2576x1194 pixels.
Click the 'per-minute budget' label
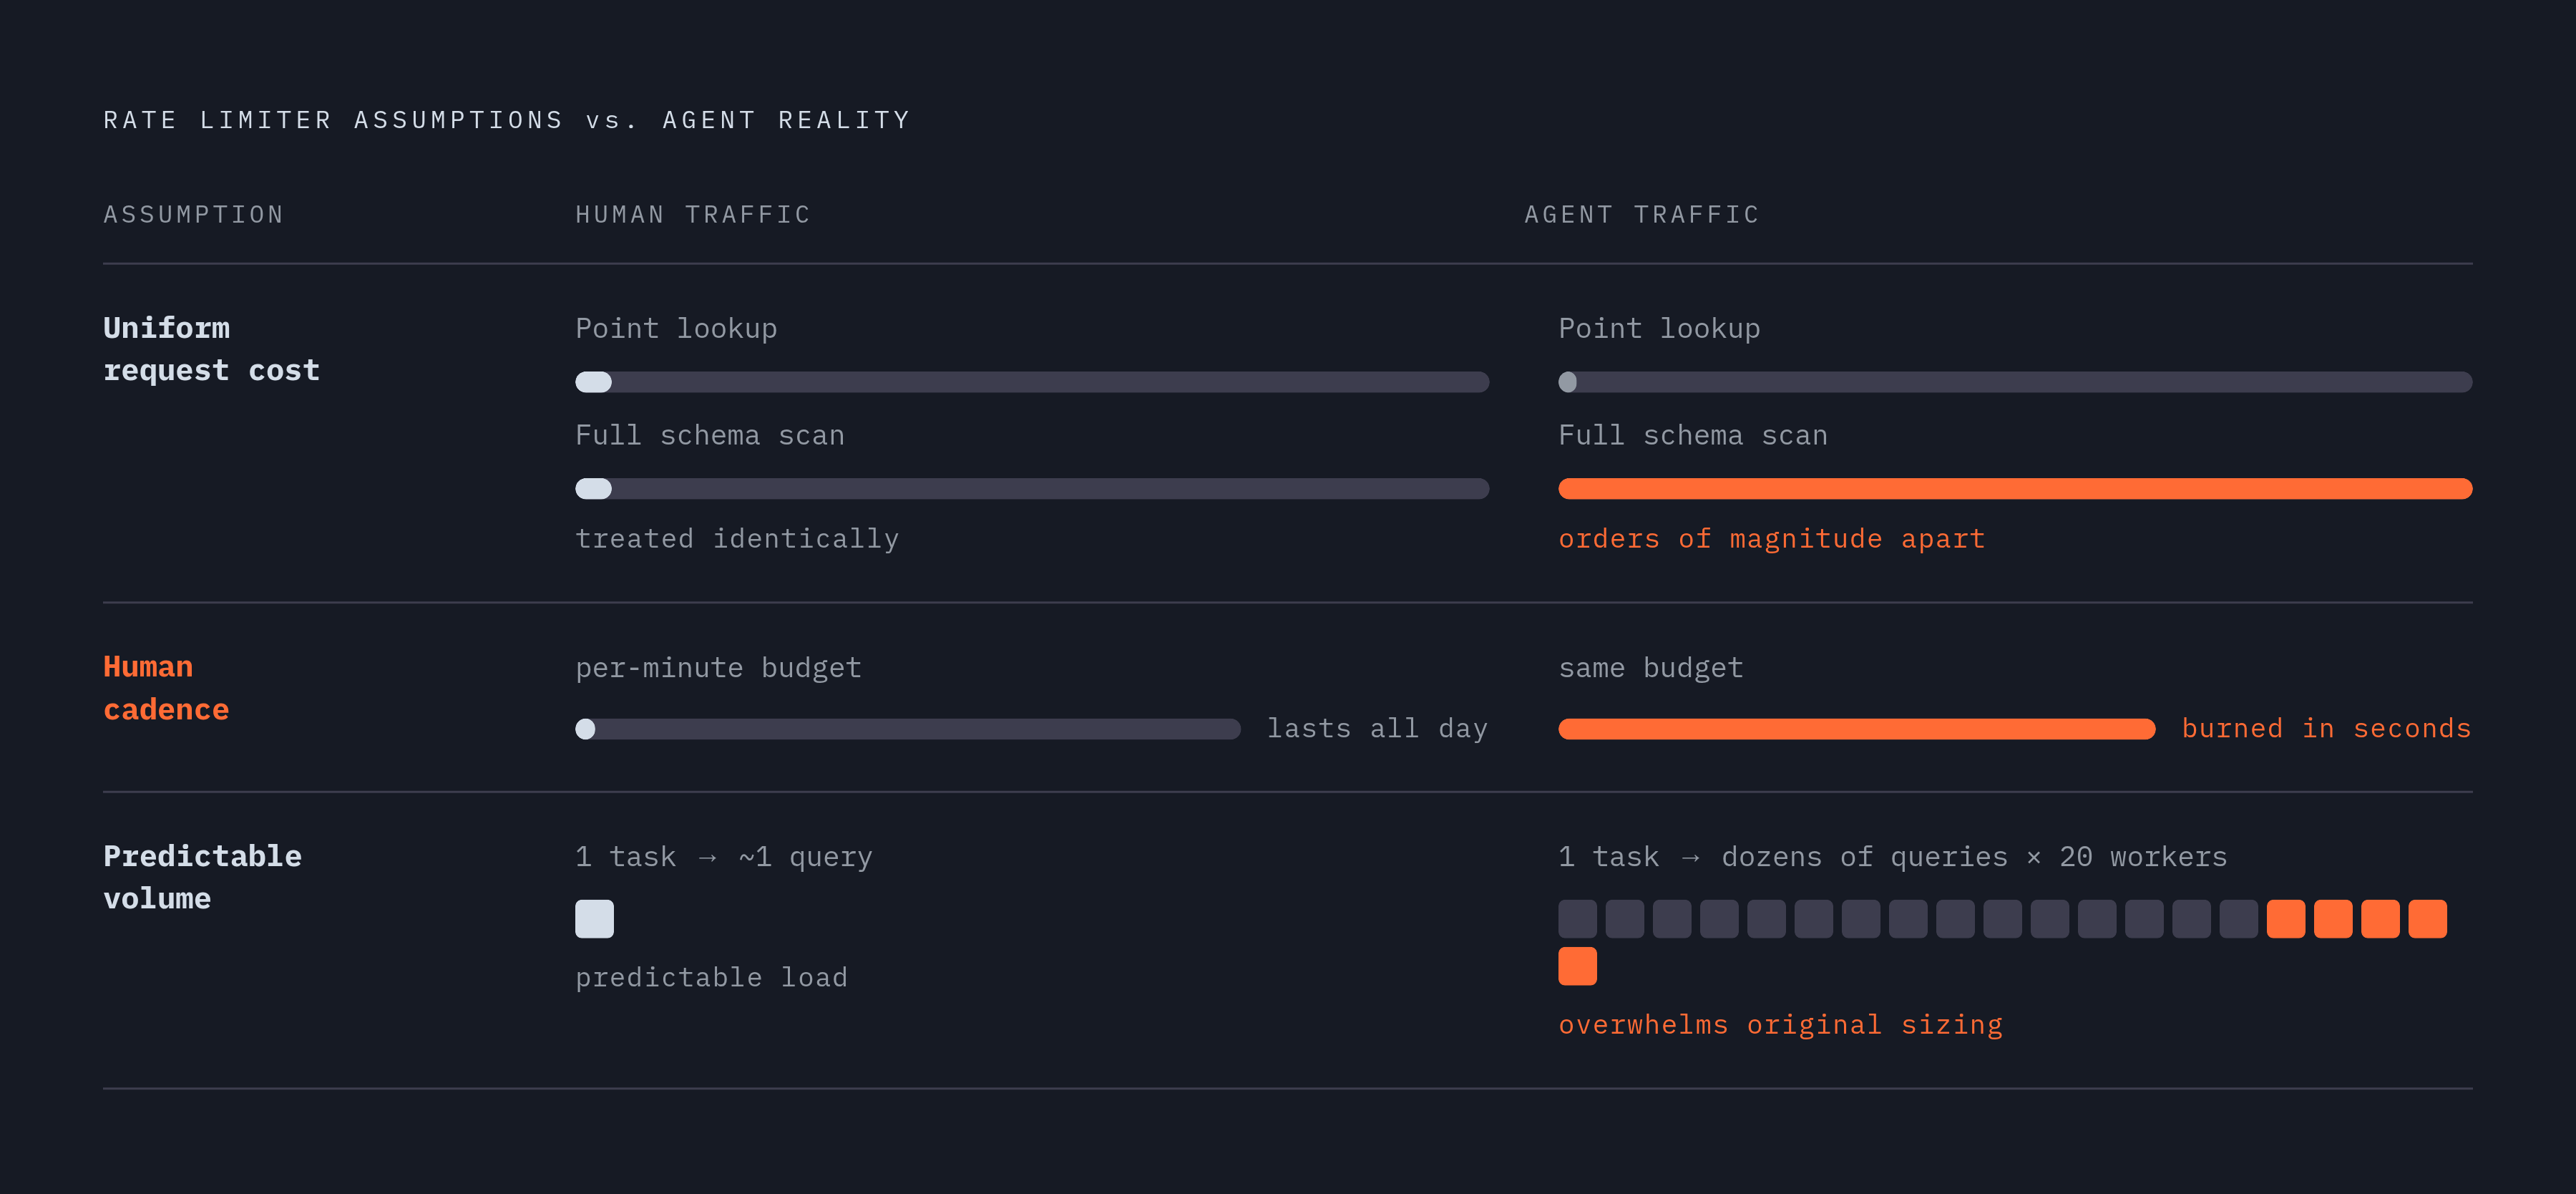(x=718, y=668)
